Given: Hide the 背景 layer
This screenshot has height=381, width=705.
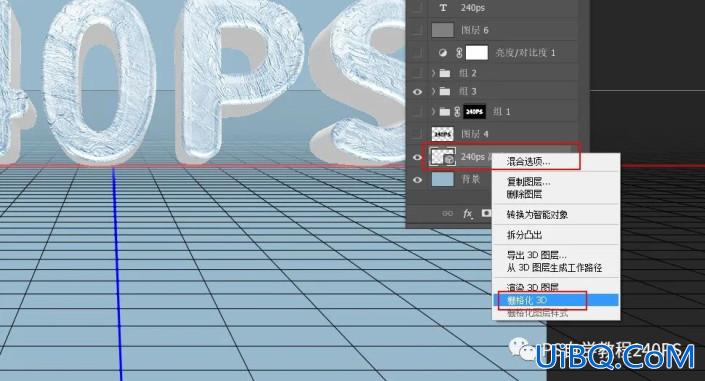Looking at the screenshot, I should point(417,180).
